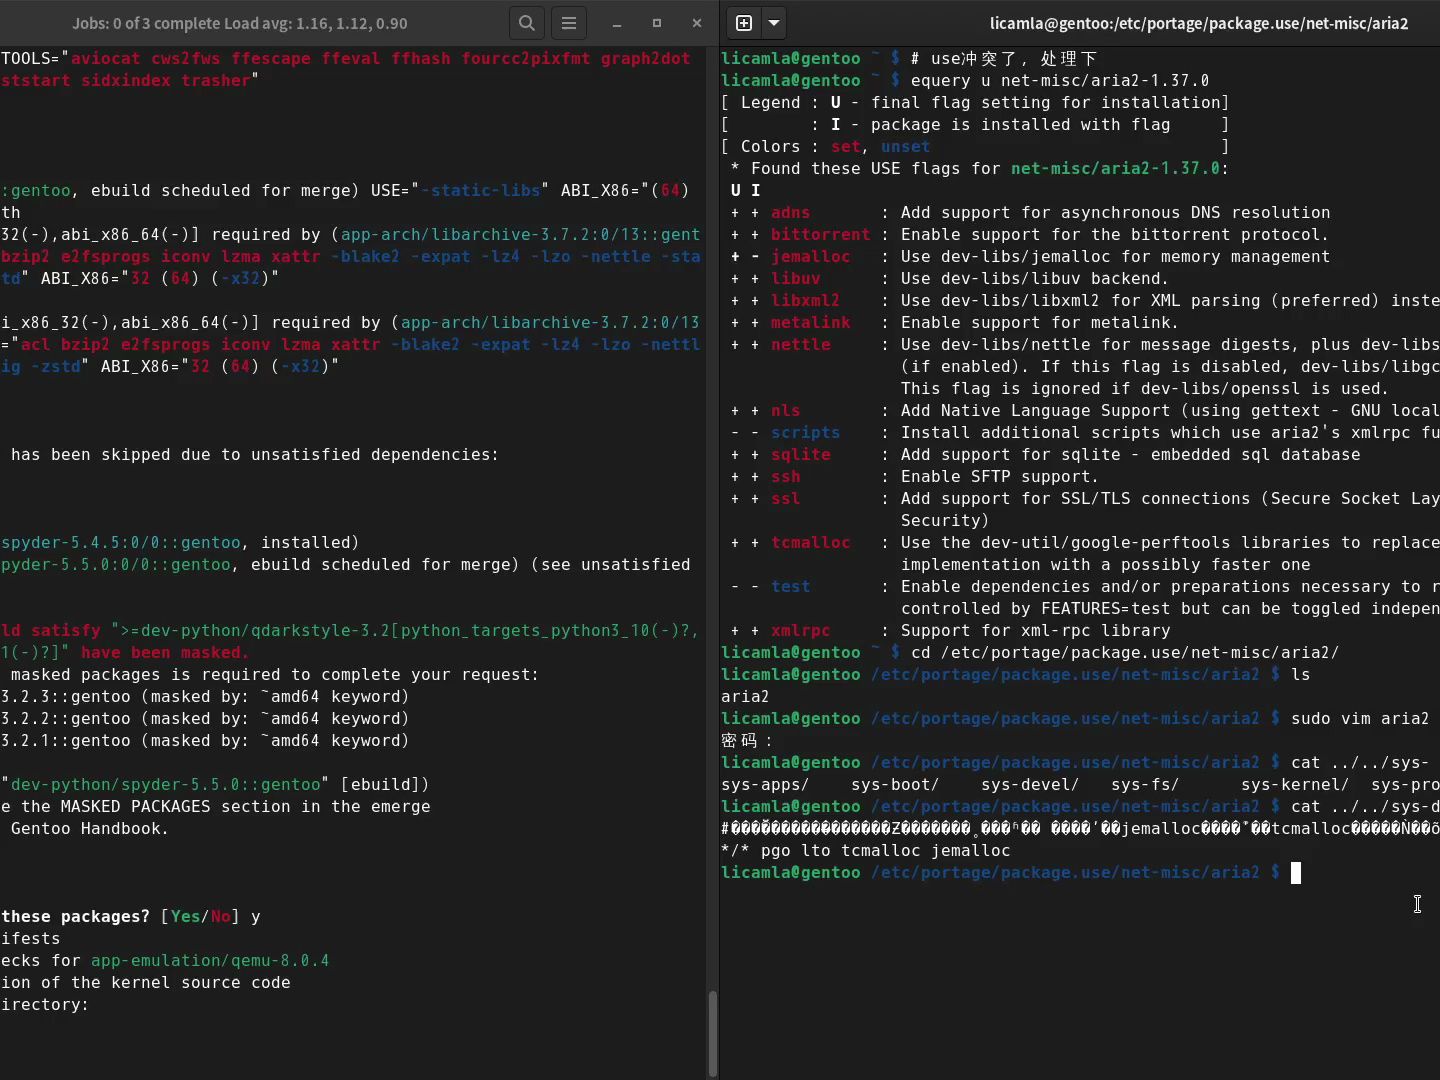
Task: Click the 'adns' USE flag name
Action: (790, 212)
